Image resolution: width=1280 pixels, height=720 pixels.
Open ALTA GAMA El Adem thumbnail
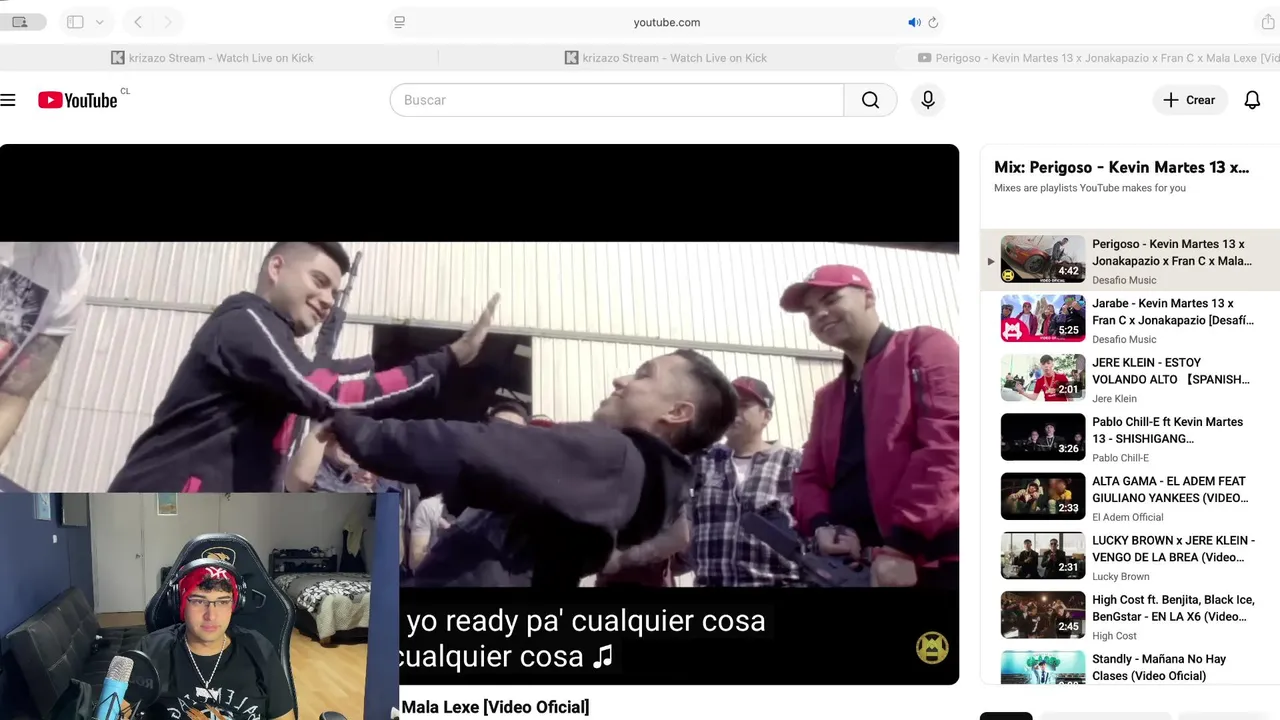point(1043,496)
